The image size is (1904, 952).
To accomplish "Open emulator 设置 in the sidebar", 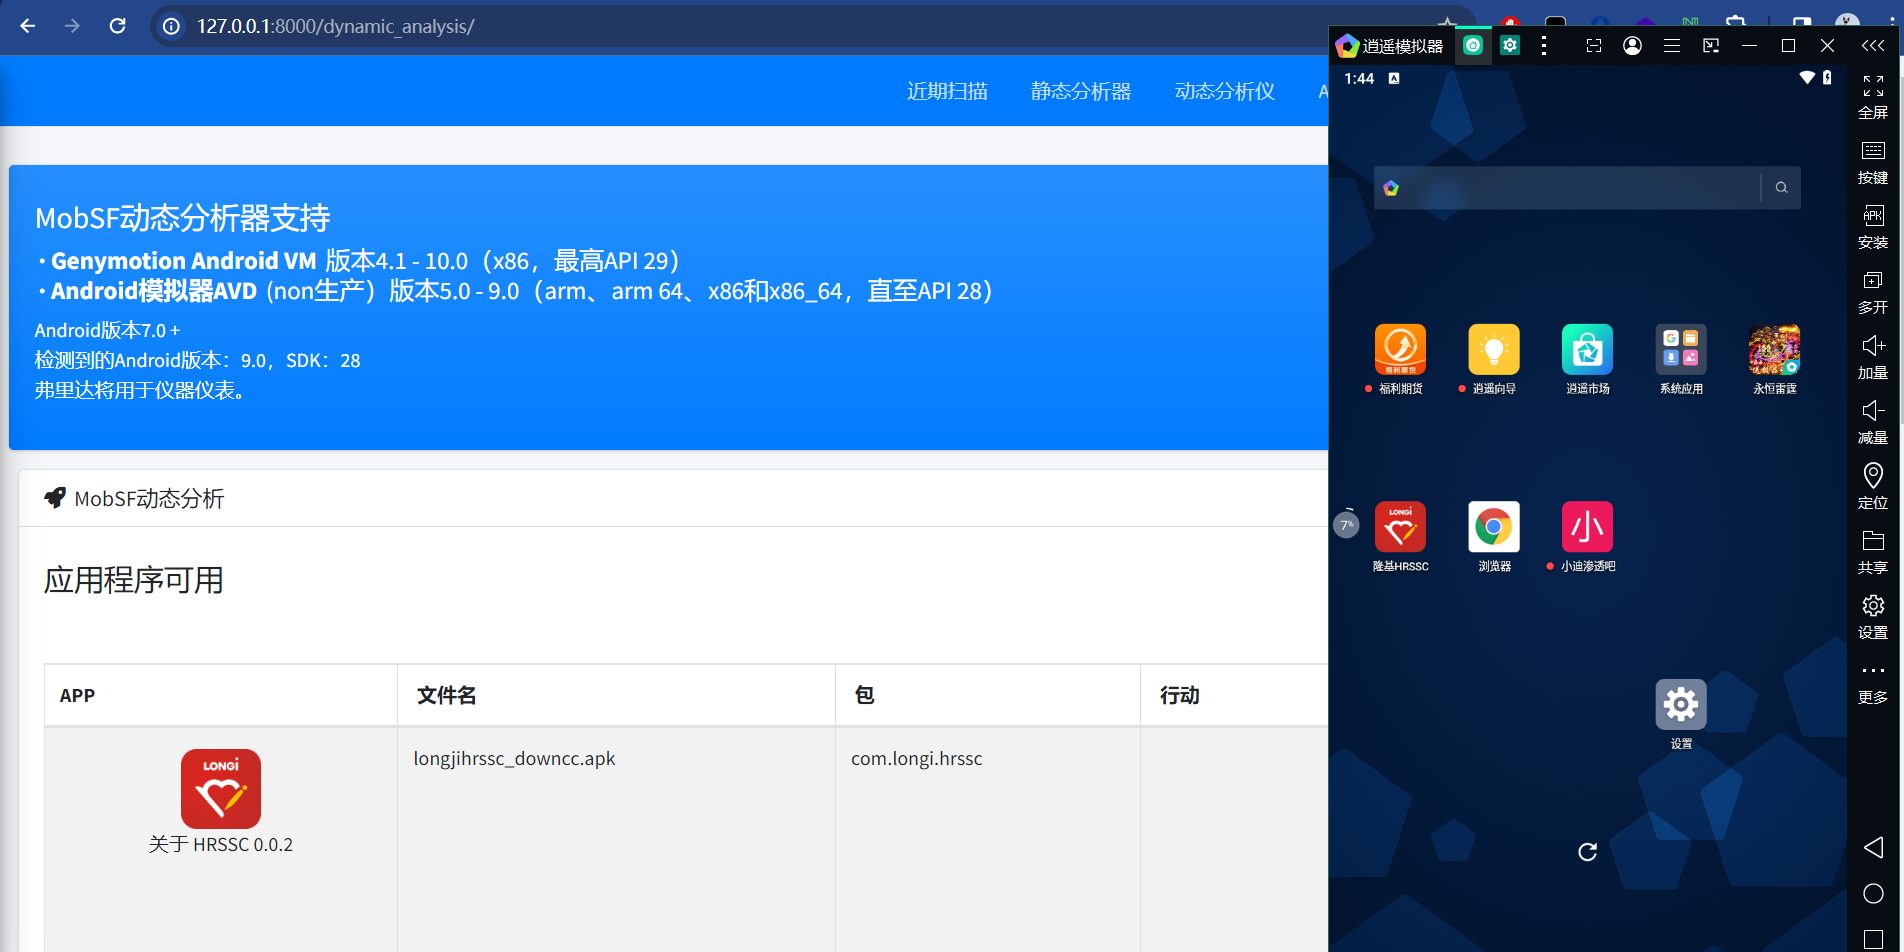I will pyautogui.click(x=1873, y=617).
